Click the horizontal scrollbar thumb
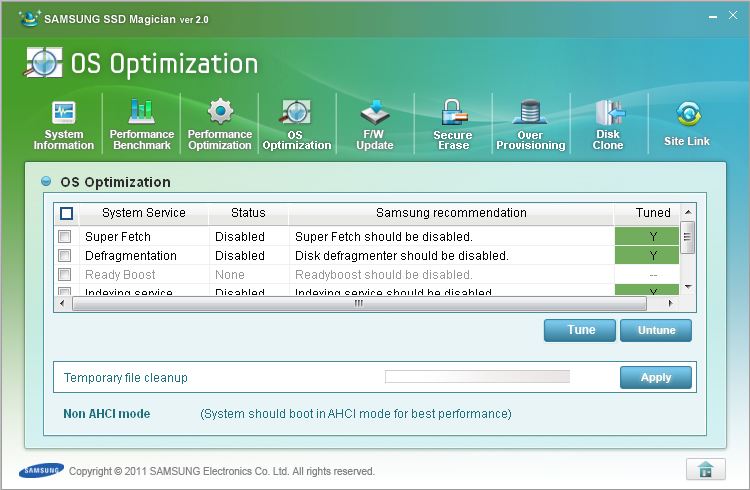This screenshot has width=750, height=490. [x=359, y=303]
